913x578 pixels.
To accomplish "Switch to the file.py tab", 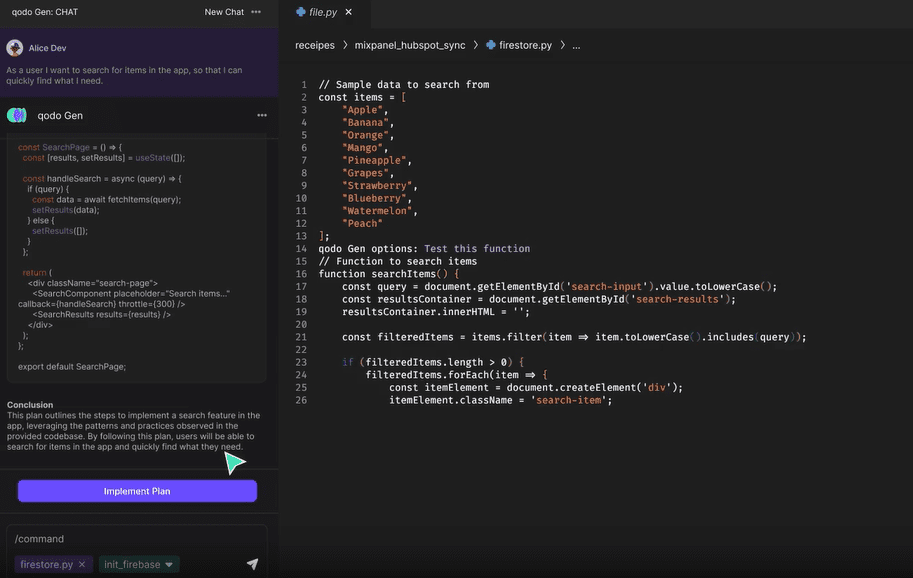I will tap(323, 12).
